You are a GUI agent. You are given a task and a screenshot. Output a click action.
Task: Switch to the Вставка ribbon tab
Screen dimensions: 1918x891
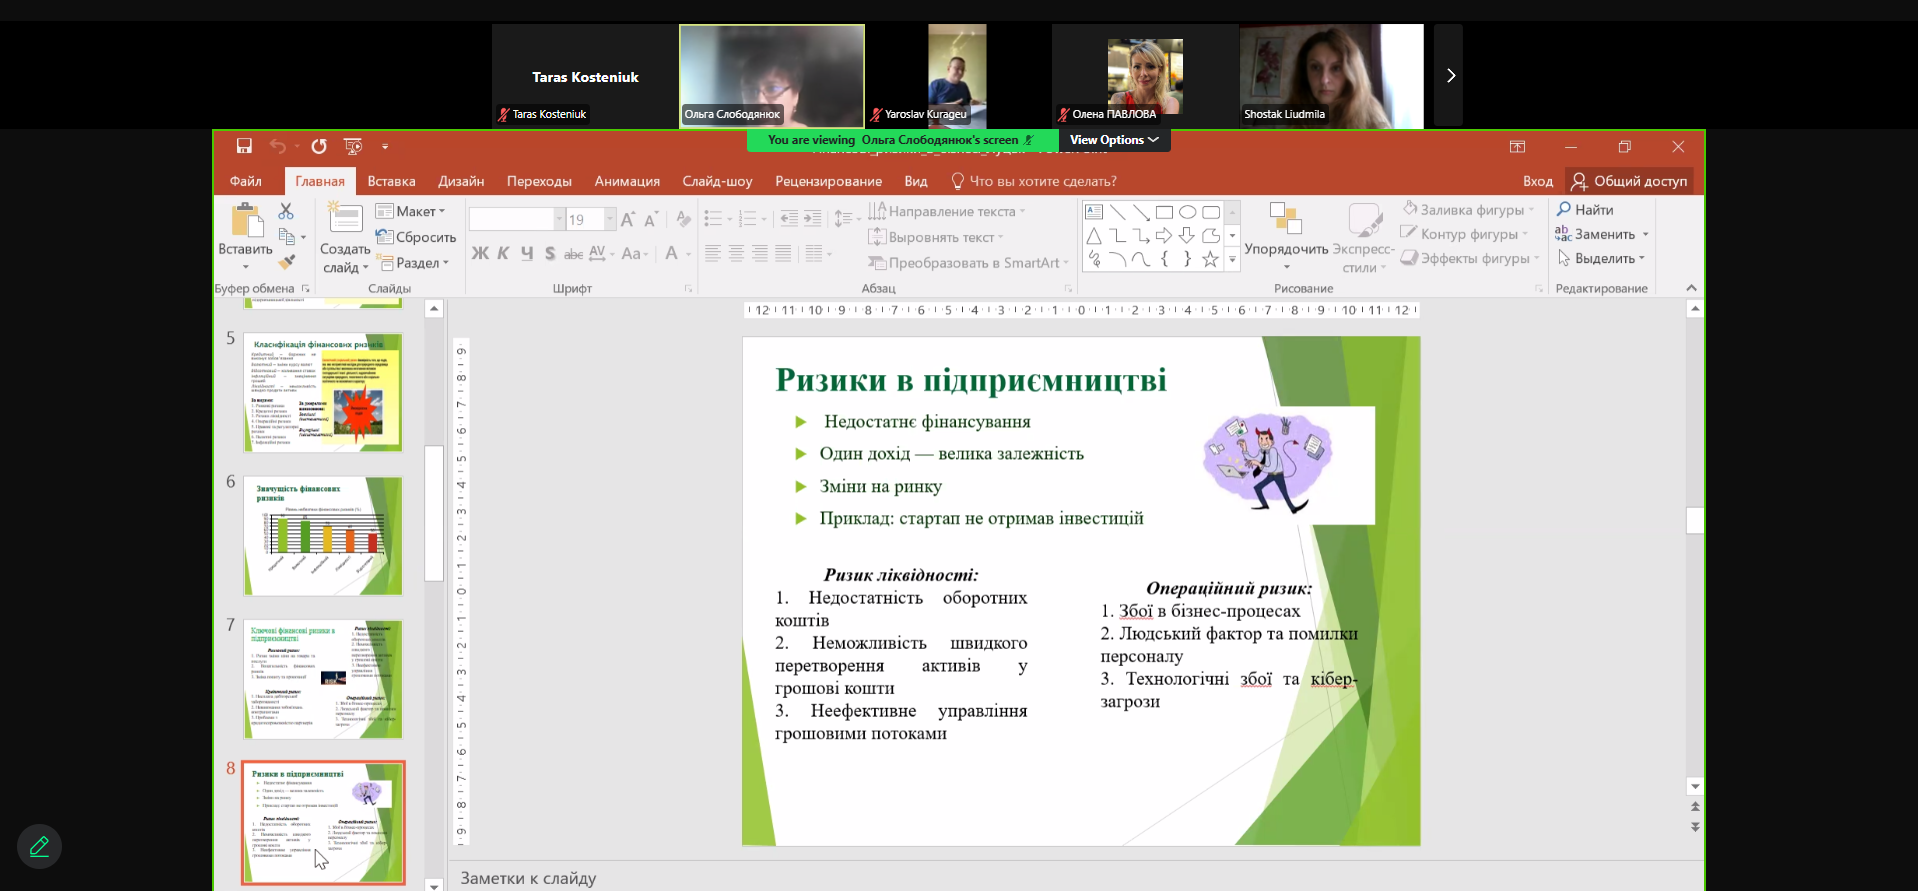point(391,181)
